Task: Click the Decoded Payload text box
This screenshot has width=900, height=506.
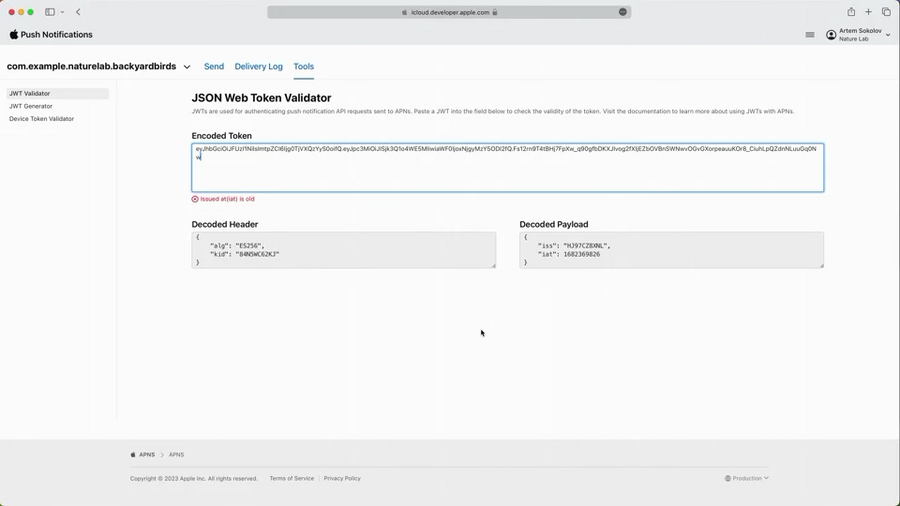Action: coord(671,250)
